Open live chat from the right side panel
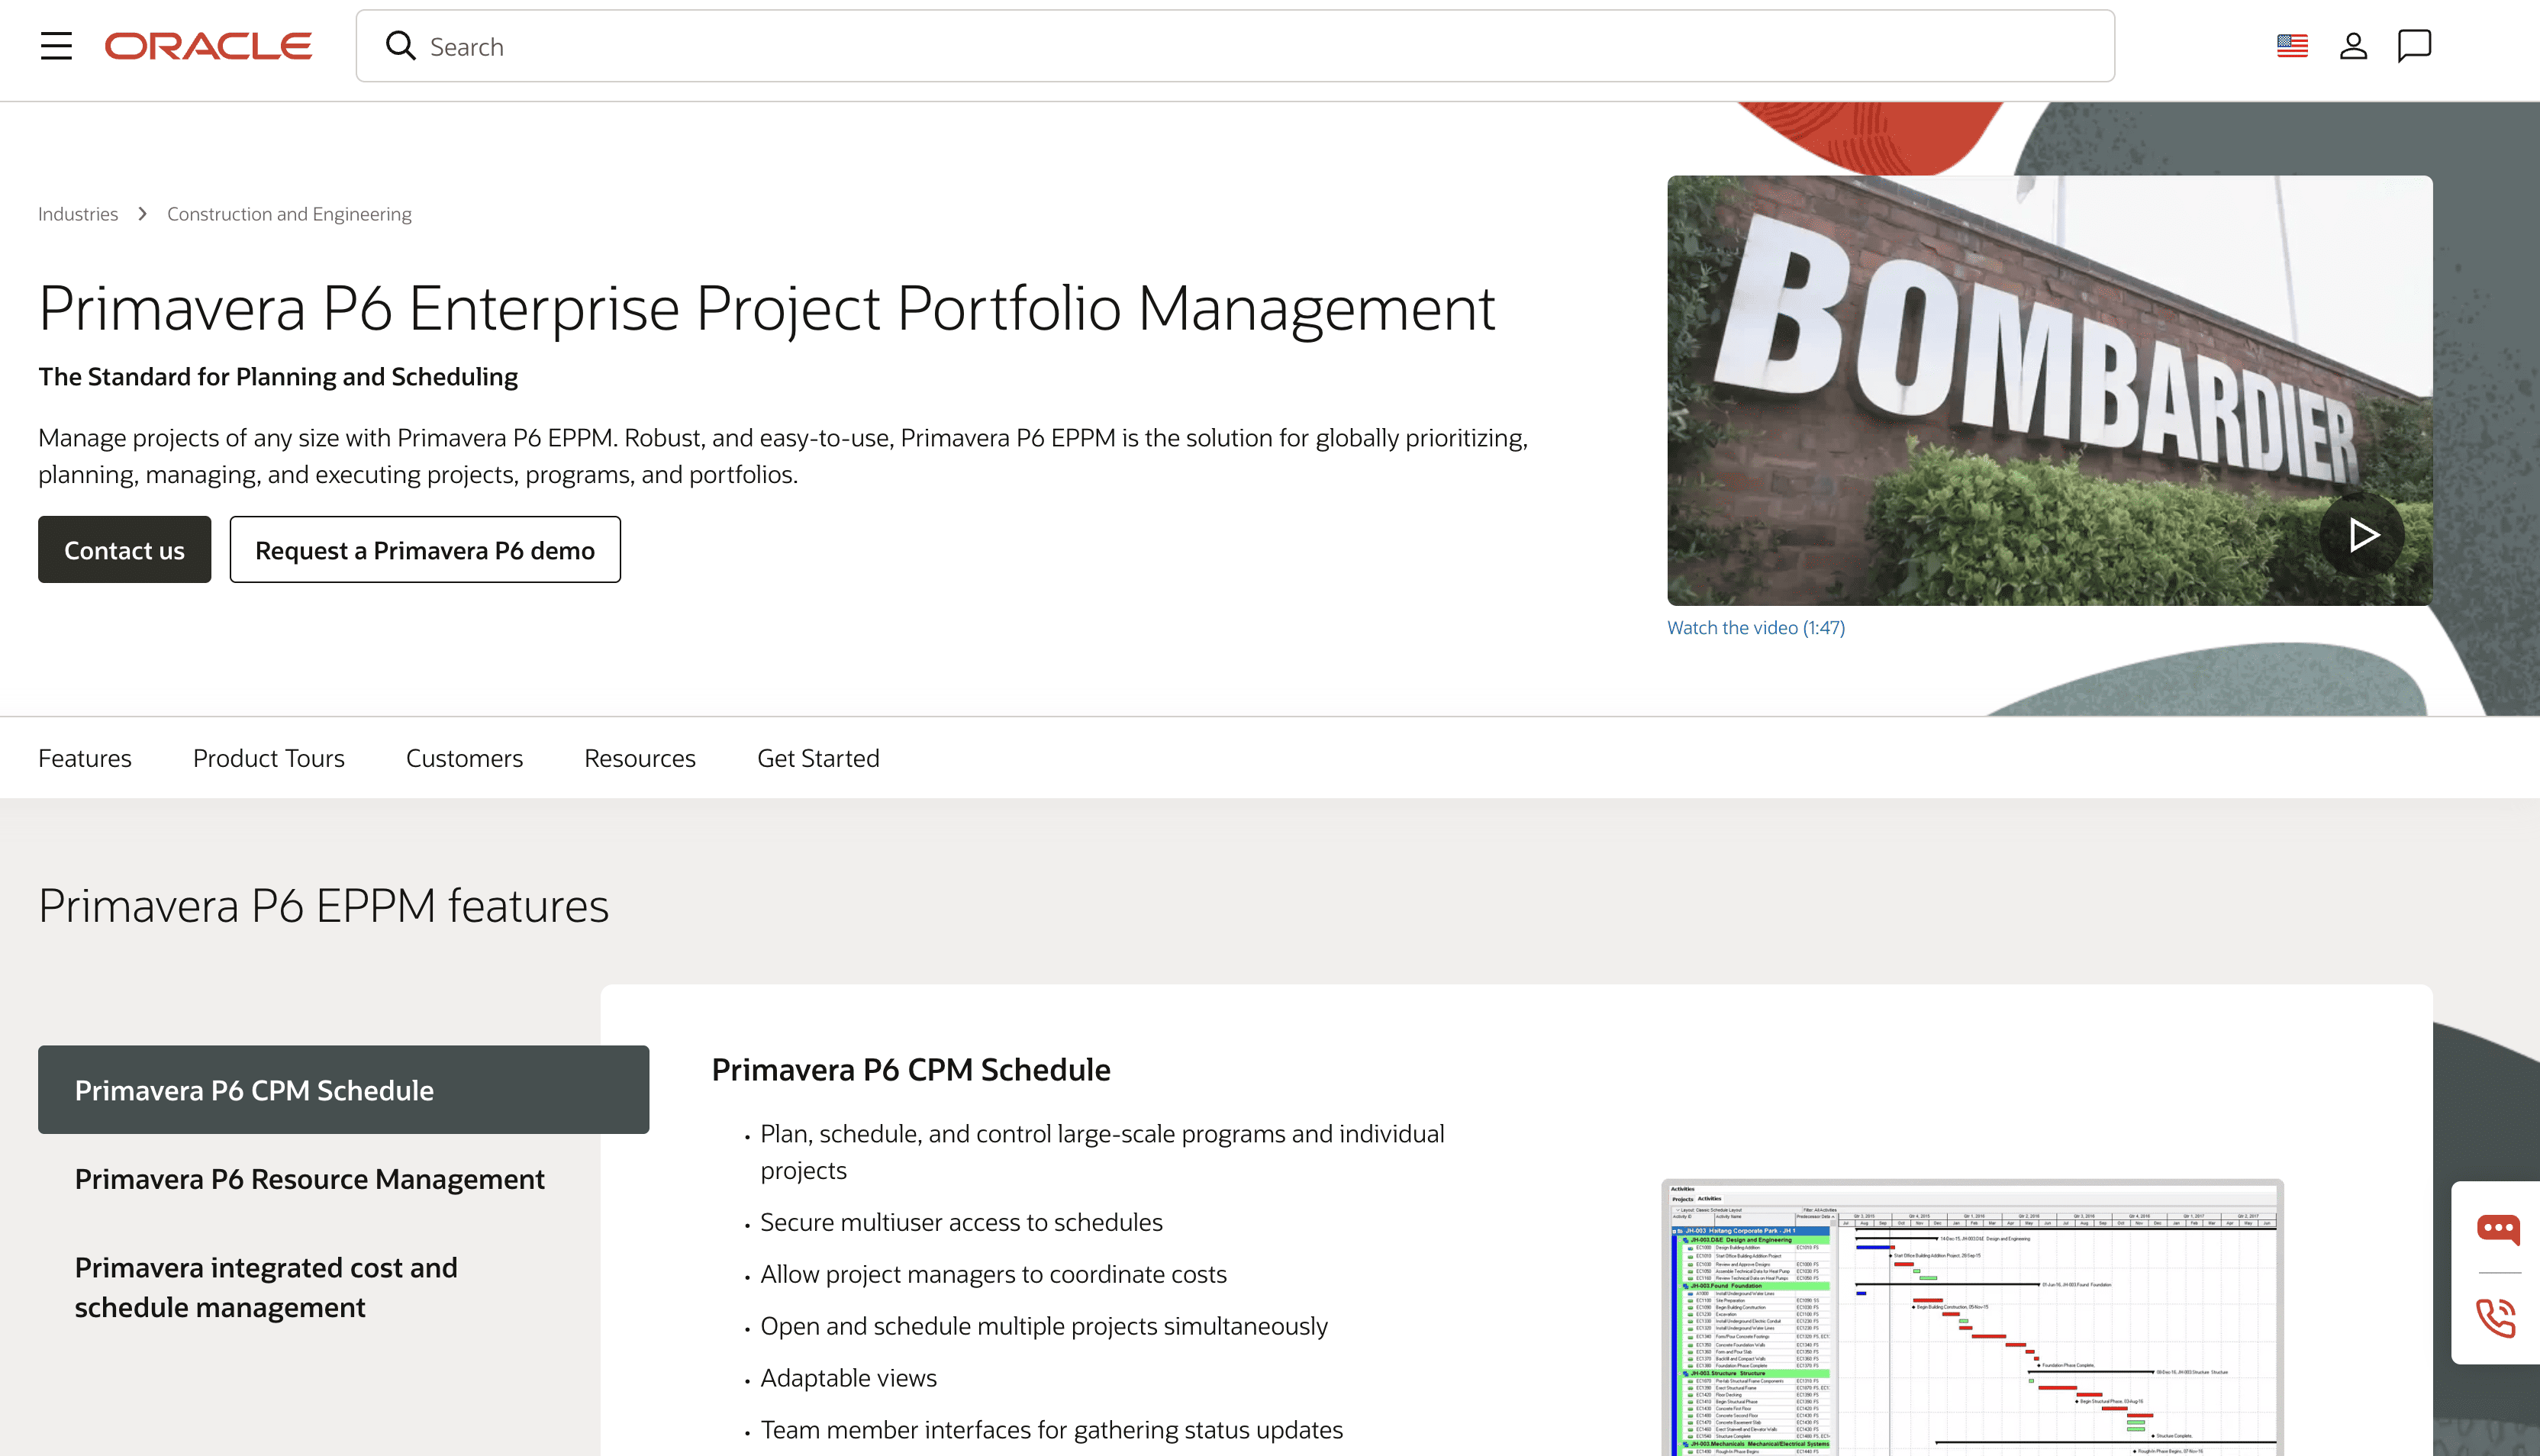Screen dimensions: 2540x1456 (2497, 1231)
